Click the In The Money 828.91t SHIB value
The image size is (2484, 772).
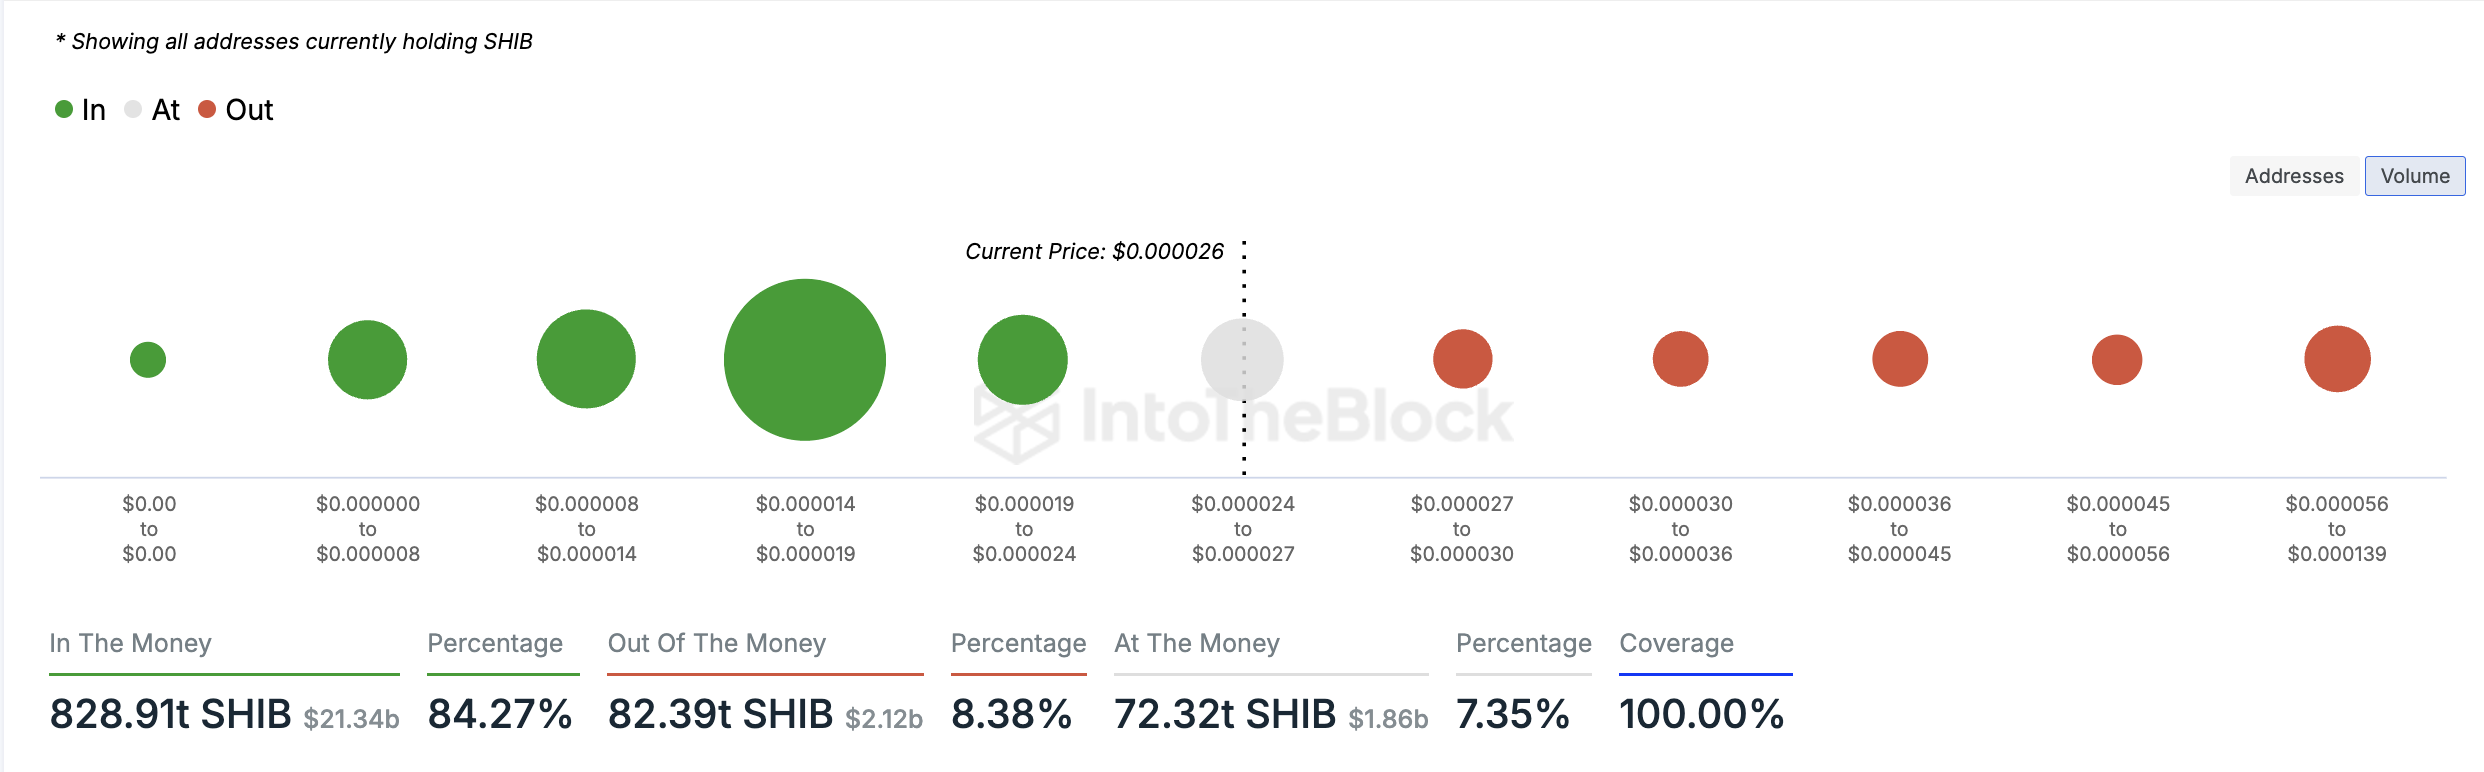click(x=171, y=714)
